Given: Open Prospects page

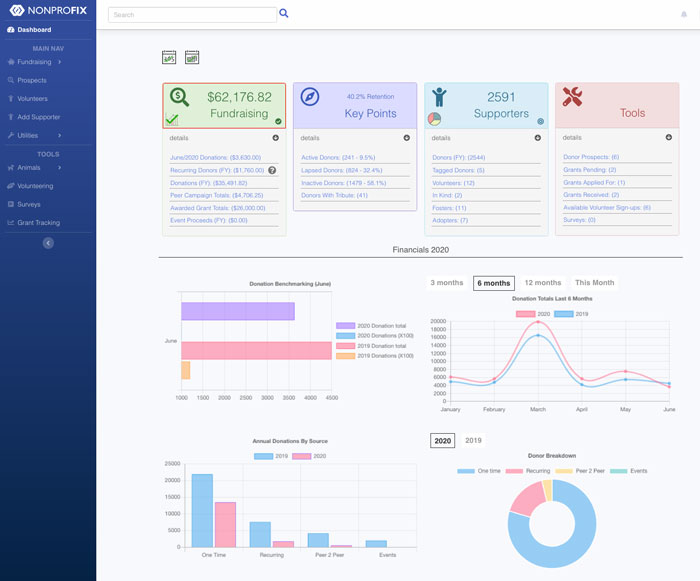Looking at the screenshot, I should point(32,80).
